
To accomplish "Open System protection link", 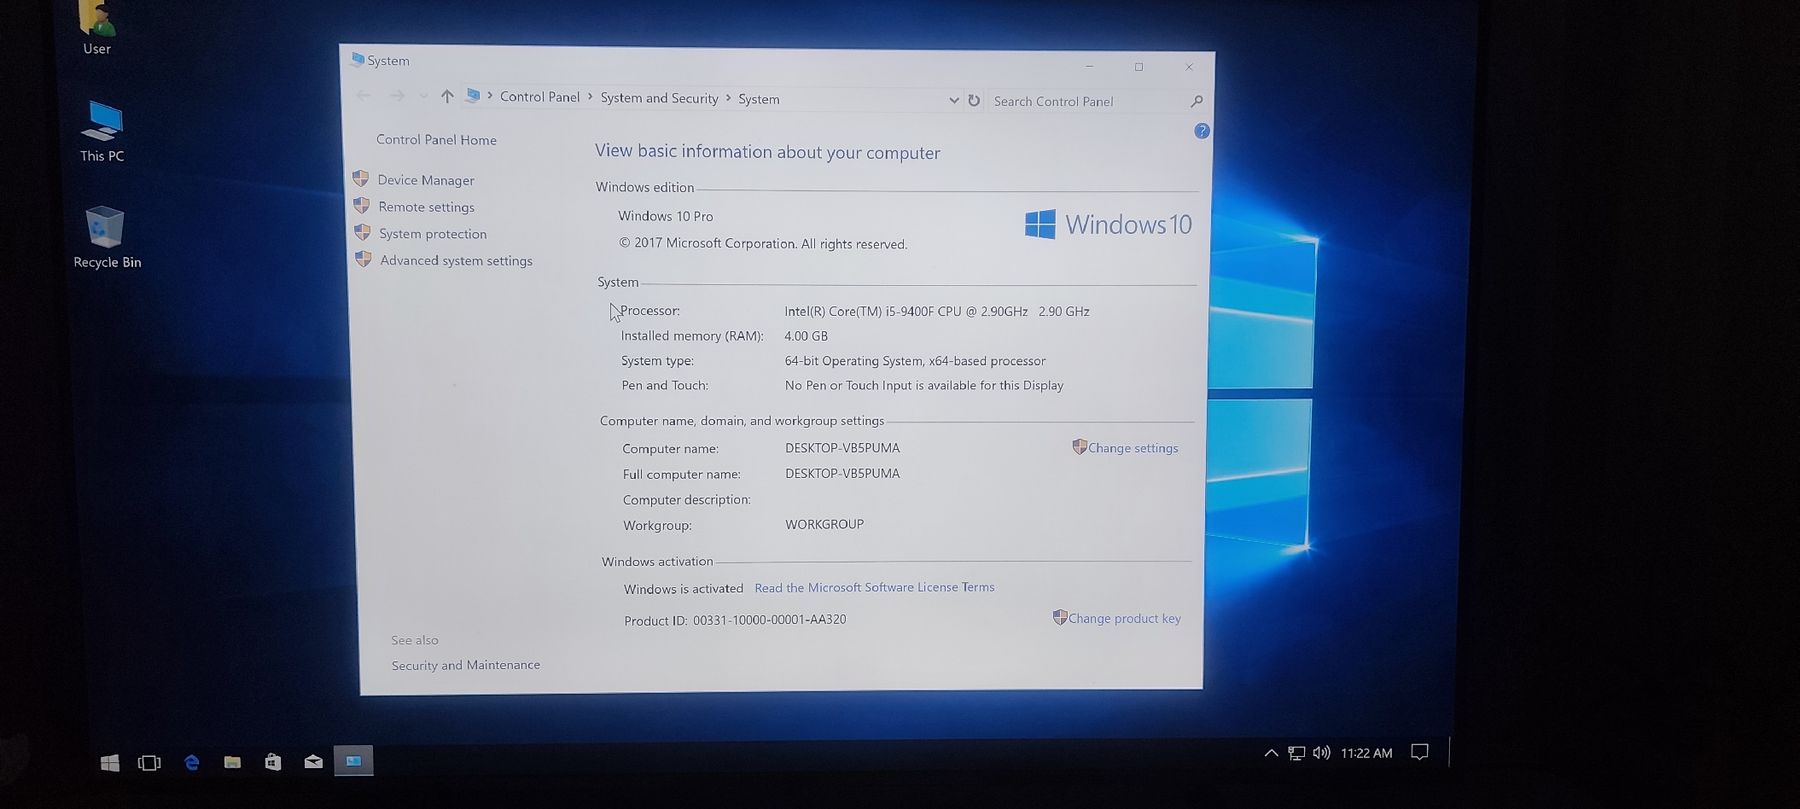I will tap(433, 234).
